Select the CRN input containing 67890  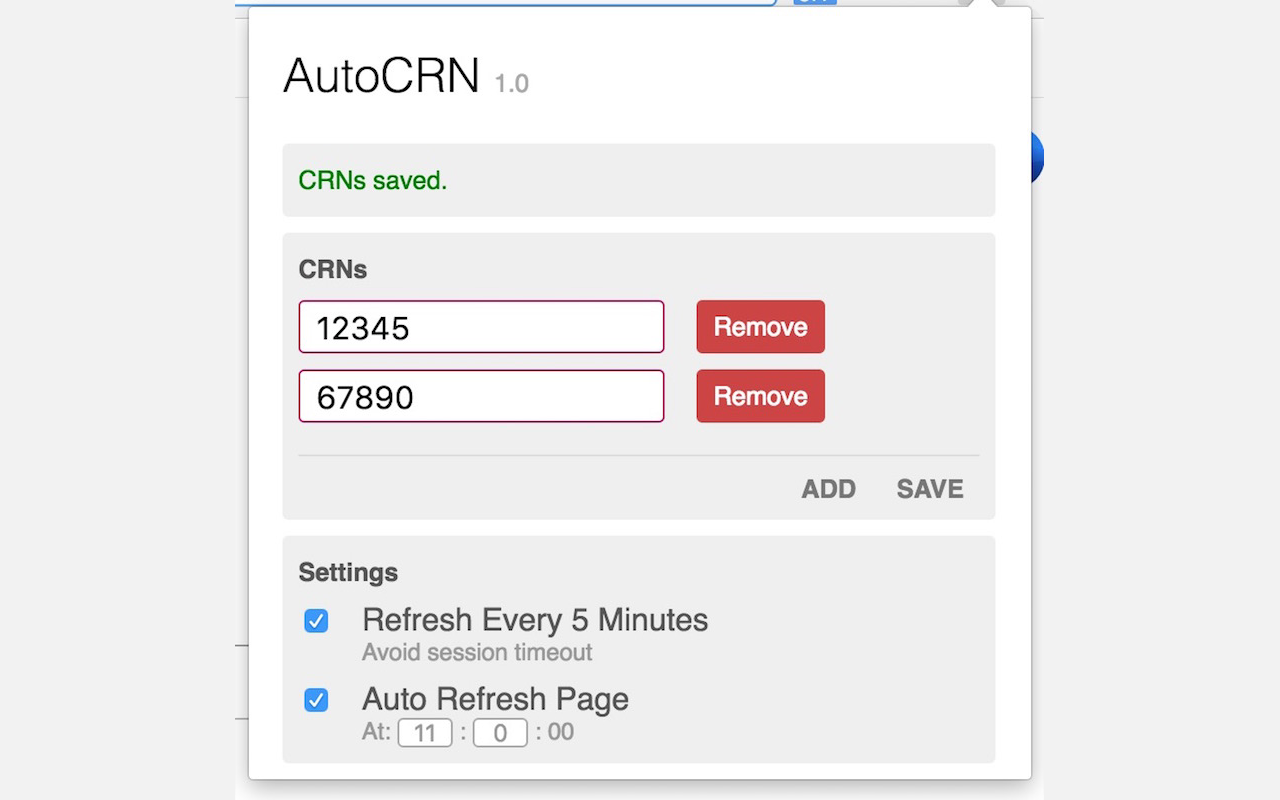click(481, 396)
